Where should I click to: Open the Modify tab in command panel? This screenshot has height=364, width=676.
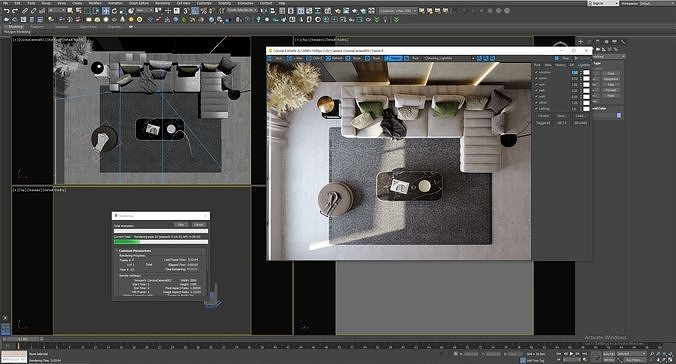(x=589, y=42)
